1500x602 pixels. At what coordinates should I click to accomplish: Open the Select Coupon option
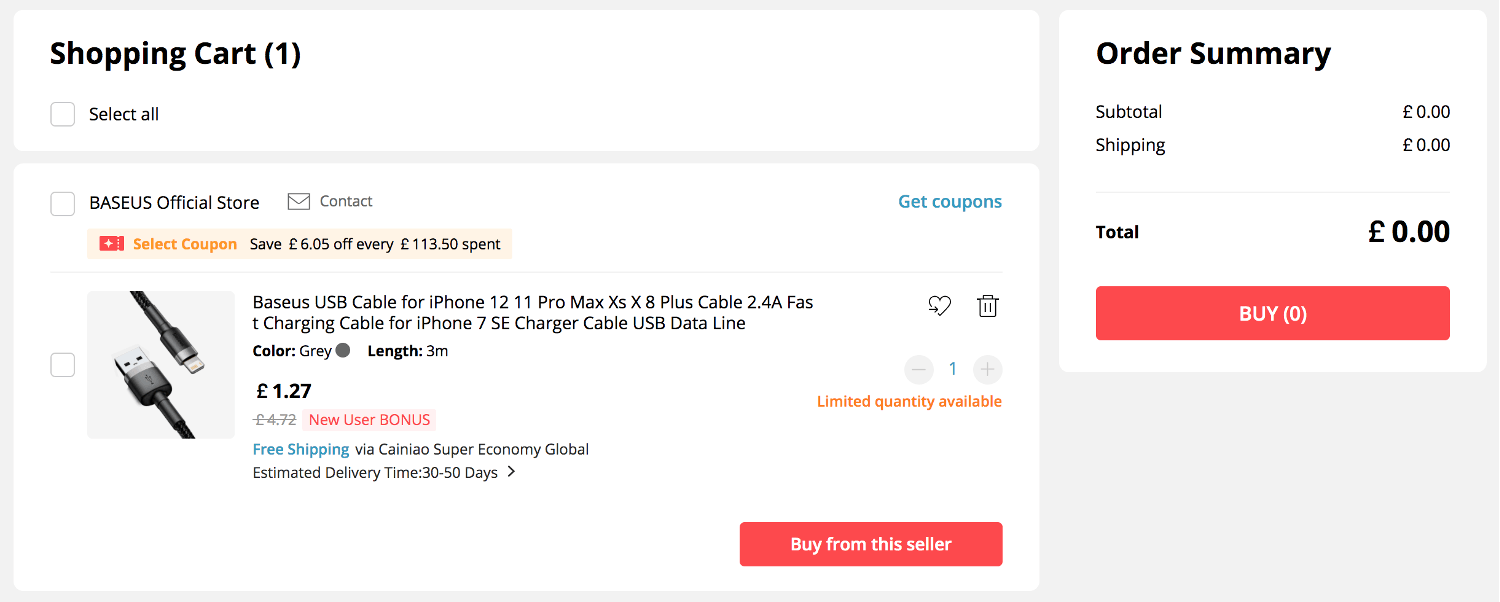pyautogui.click(x=185, y=244)
